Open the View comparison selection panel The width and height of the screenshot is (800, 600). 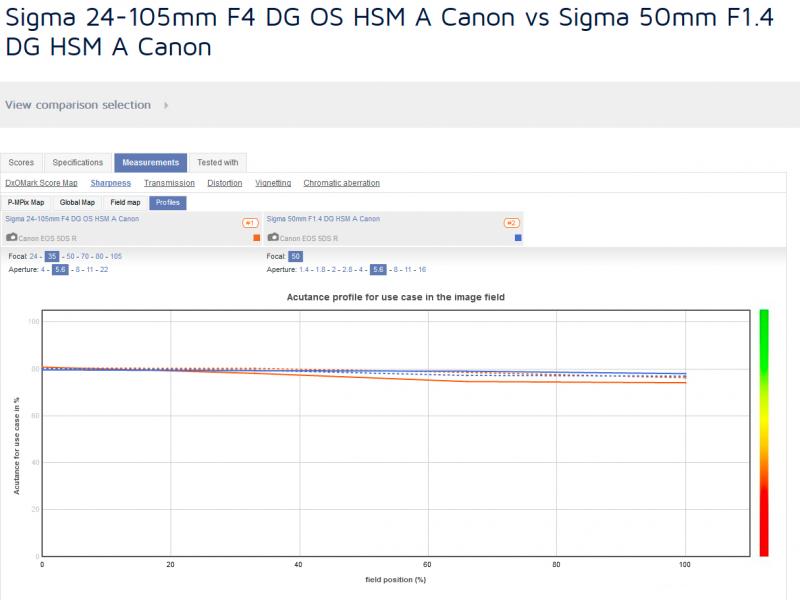coord(78,105)
